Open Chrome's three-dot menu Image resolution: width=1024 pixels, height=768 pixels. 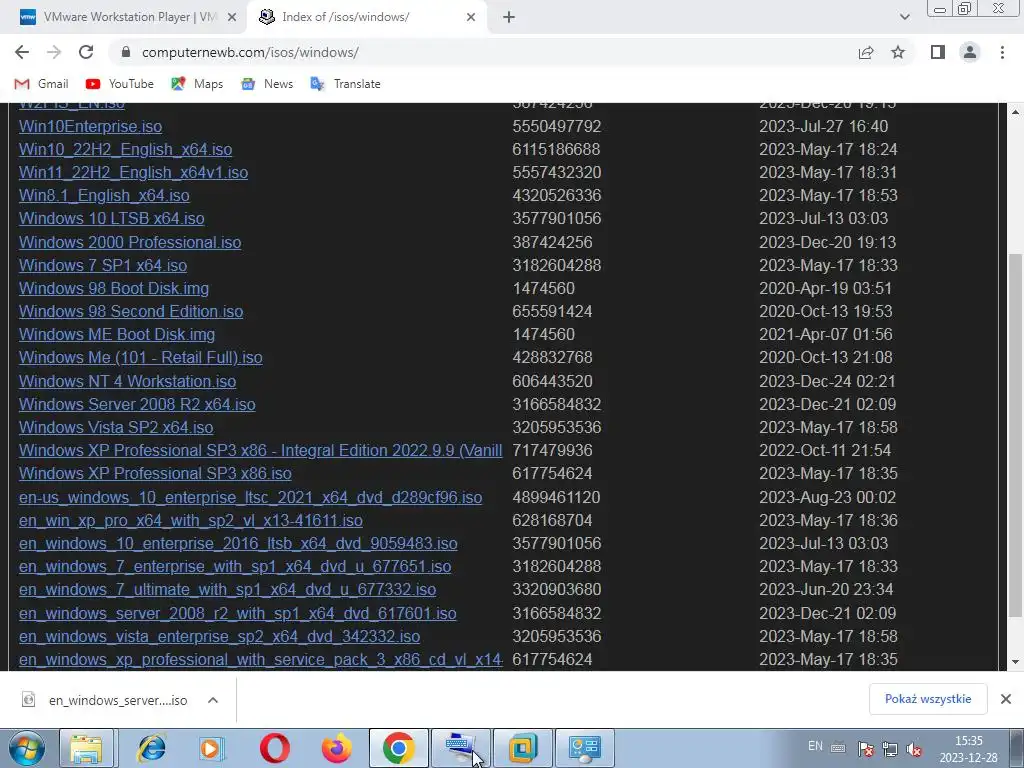tap(1002, 52)
